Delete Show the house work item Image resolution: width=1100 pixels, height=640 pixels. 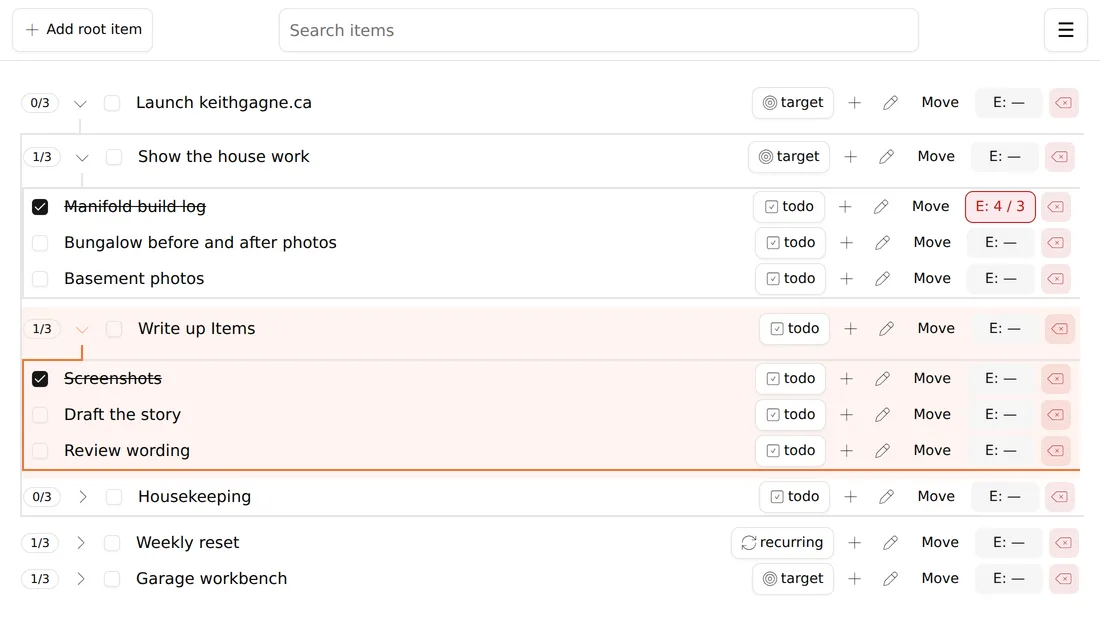(1059, 157)
